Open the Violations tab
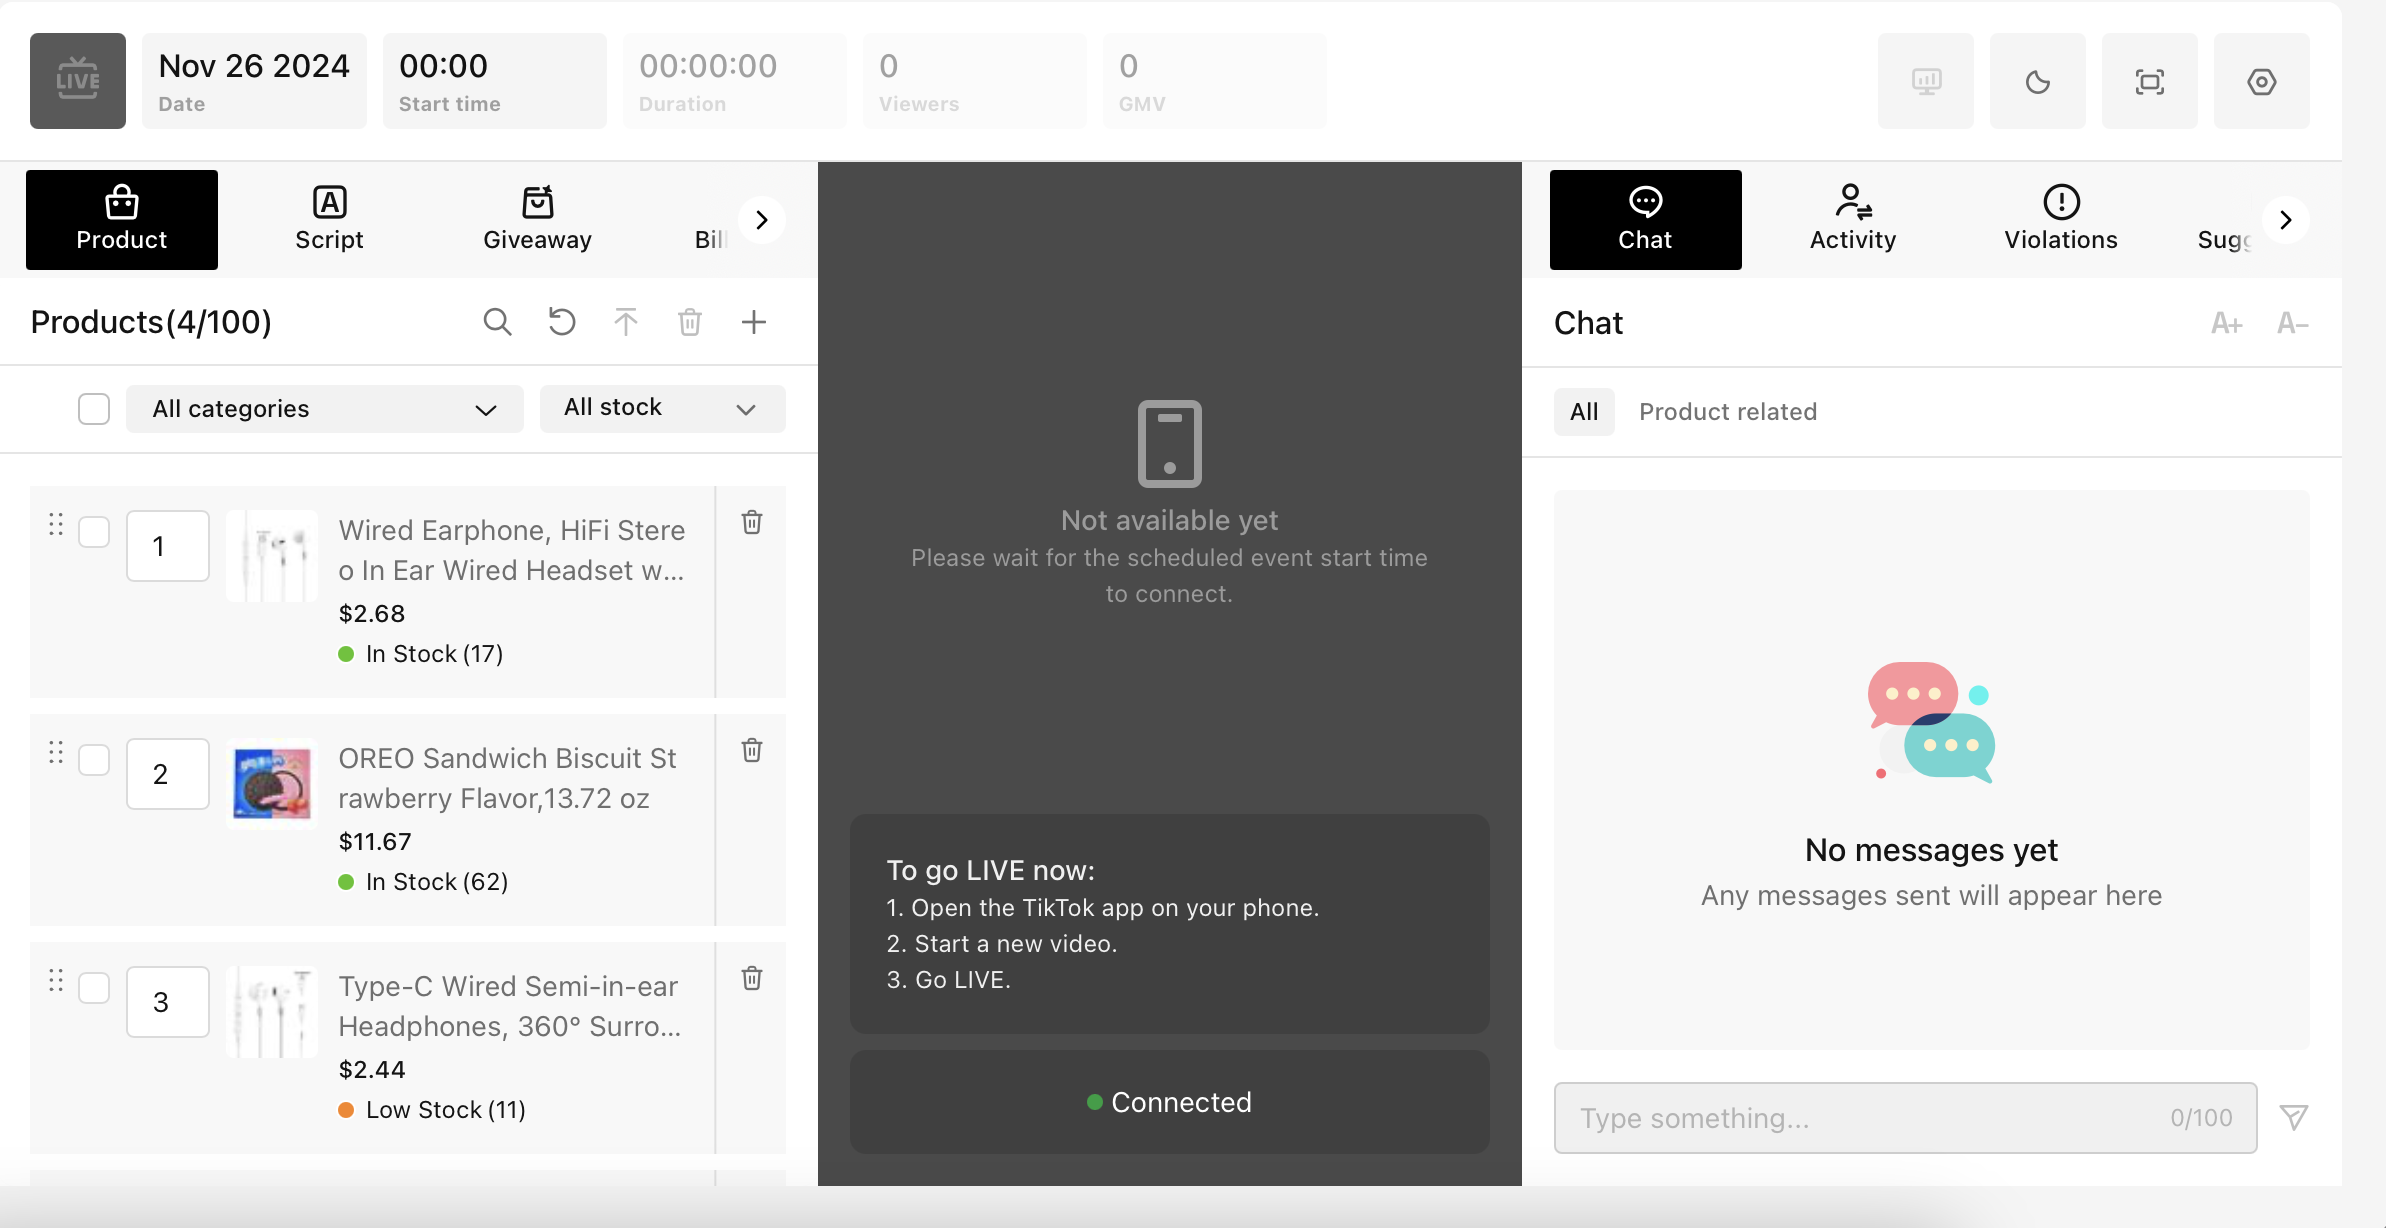Viewport: 2386px width, 1228px height. click(x=2060, y=220)
